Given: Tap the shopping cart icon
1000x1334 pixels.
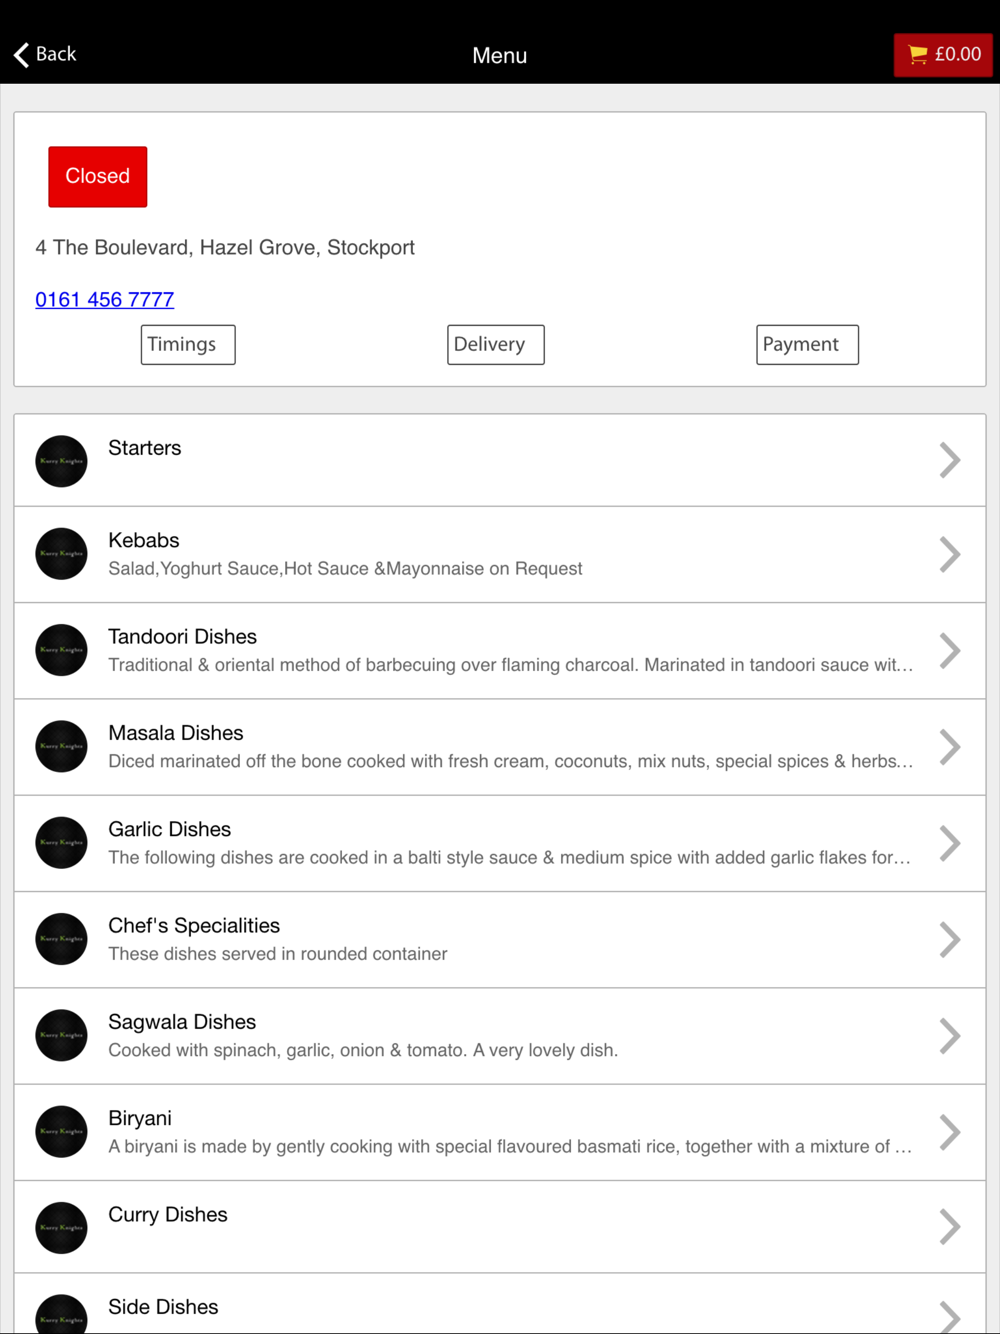Looking at the screenshot, I should [917, 55].
